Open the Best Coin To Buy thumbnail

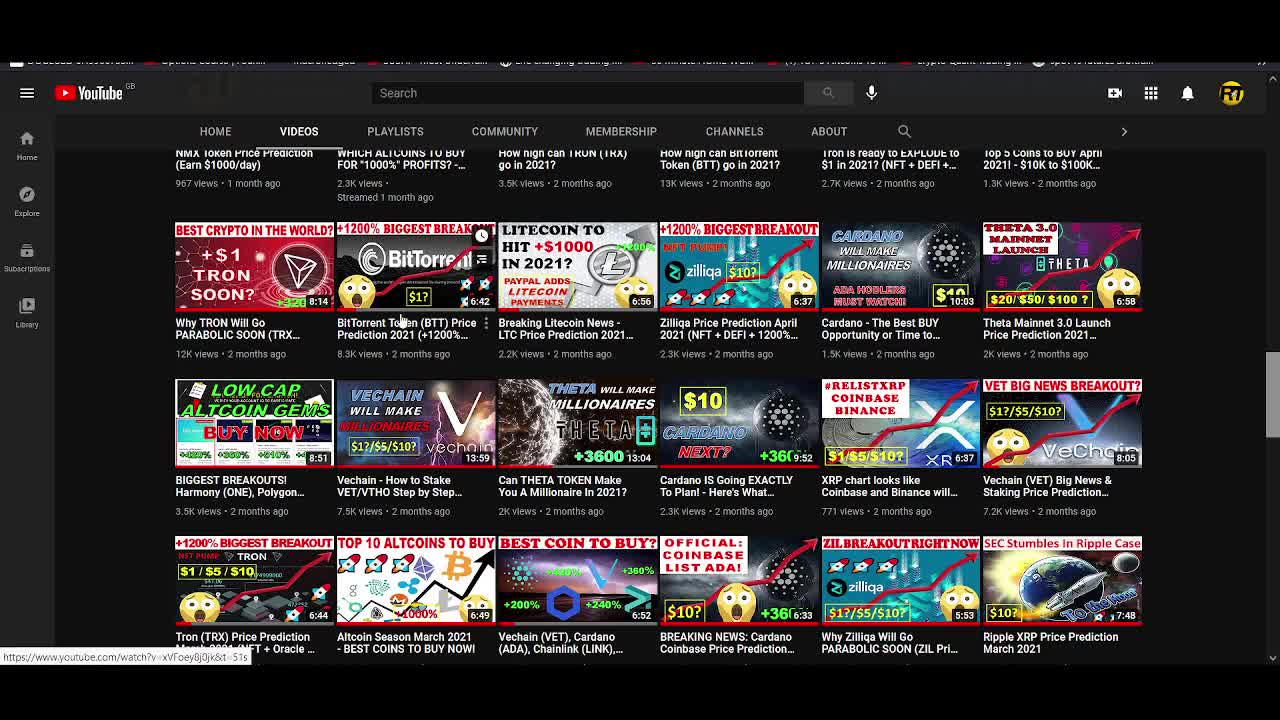click(577, 580)
